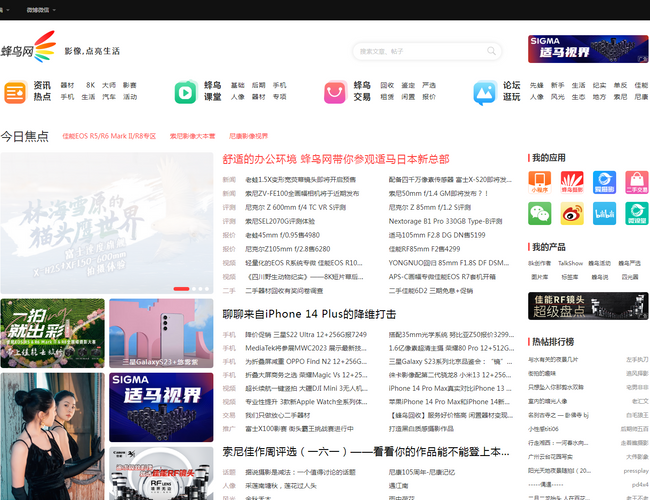
Task: Open article 二手器材回收有奖问卷调查
Action: (284, 291)
